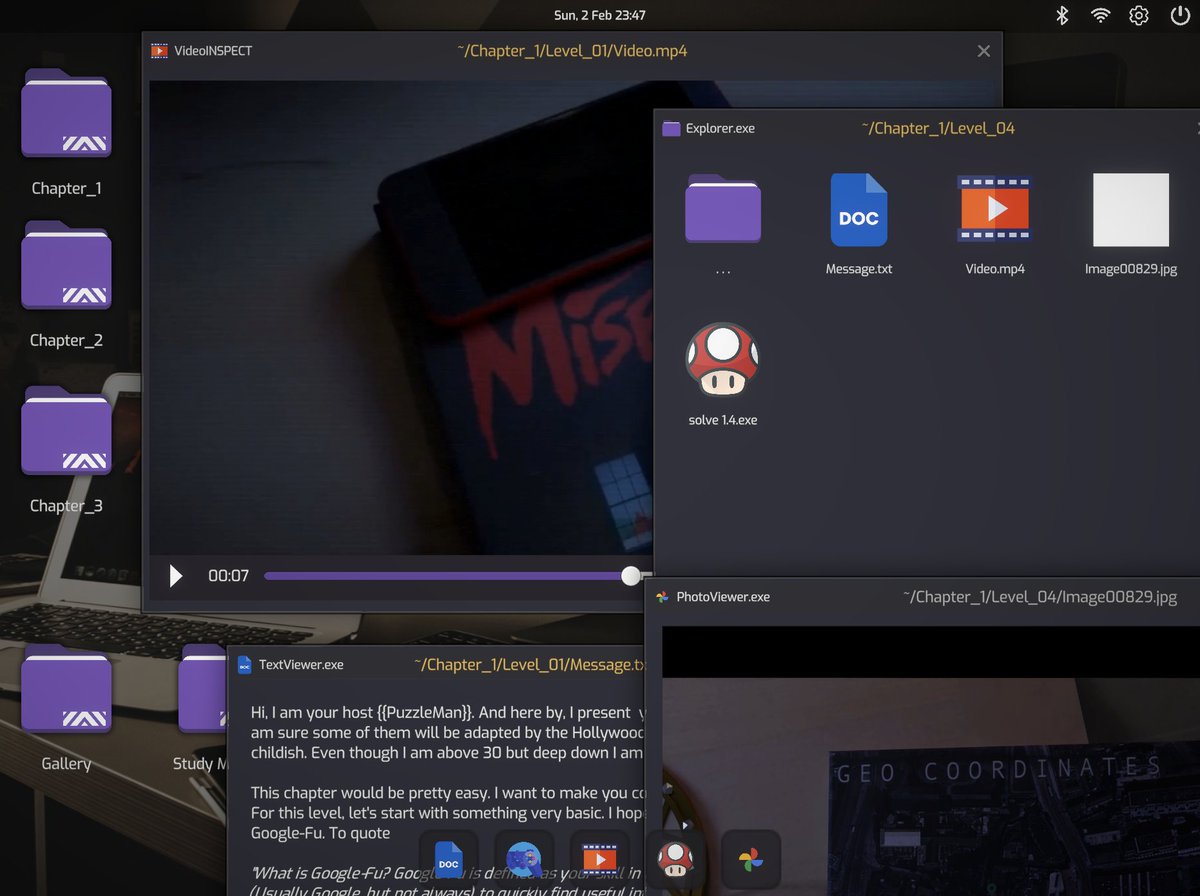The width and height of the screenshot is (1200, 896).
Task: Open Image00829.jpg thumbnail in Explorer
Action: coord(1131,209)
